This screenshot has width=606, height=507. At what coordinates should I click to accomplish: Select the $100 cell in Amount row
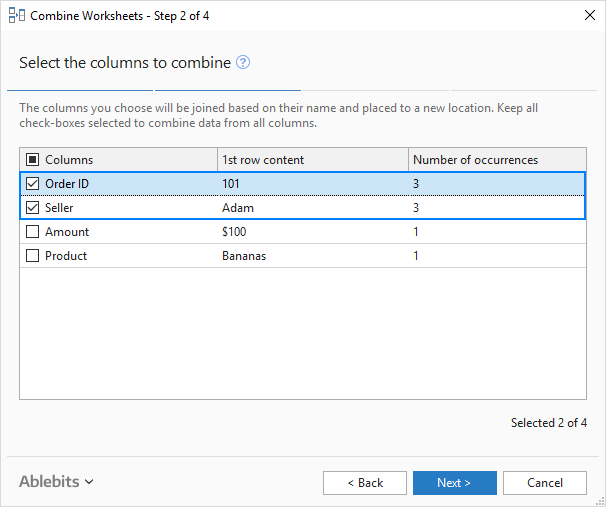pyautogui.click(x=234, y=232)
